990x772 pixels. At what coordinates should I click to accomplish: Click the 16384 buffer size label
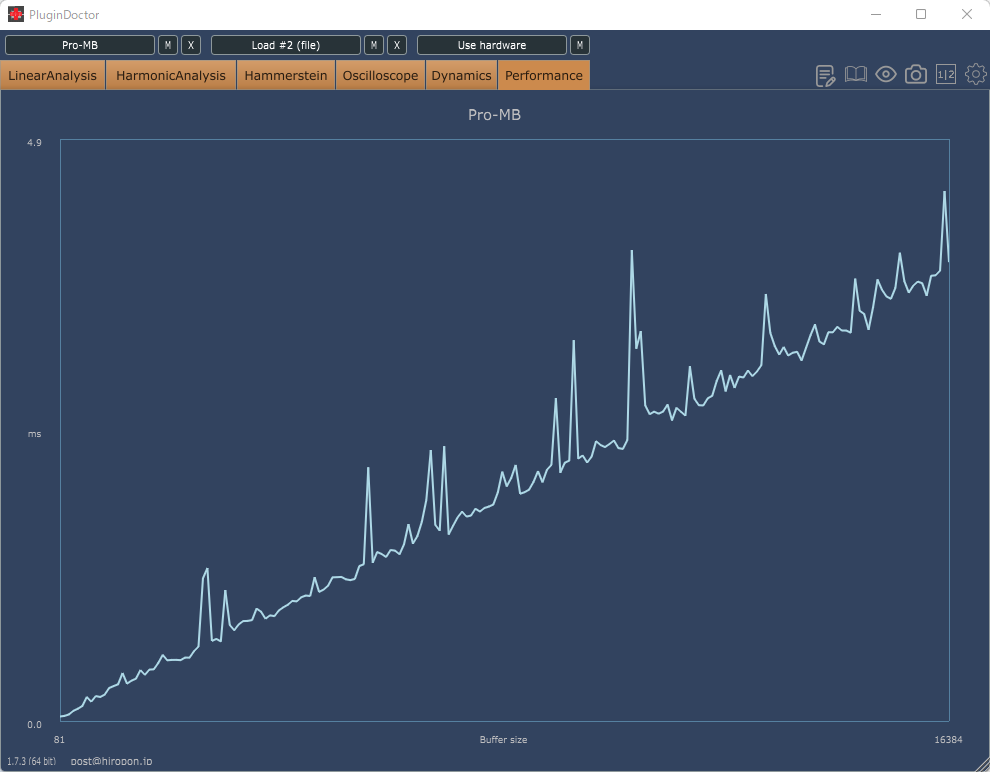tap(948, 740)
